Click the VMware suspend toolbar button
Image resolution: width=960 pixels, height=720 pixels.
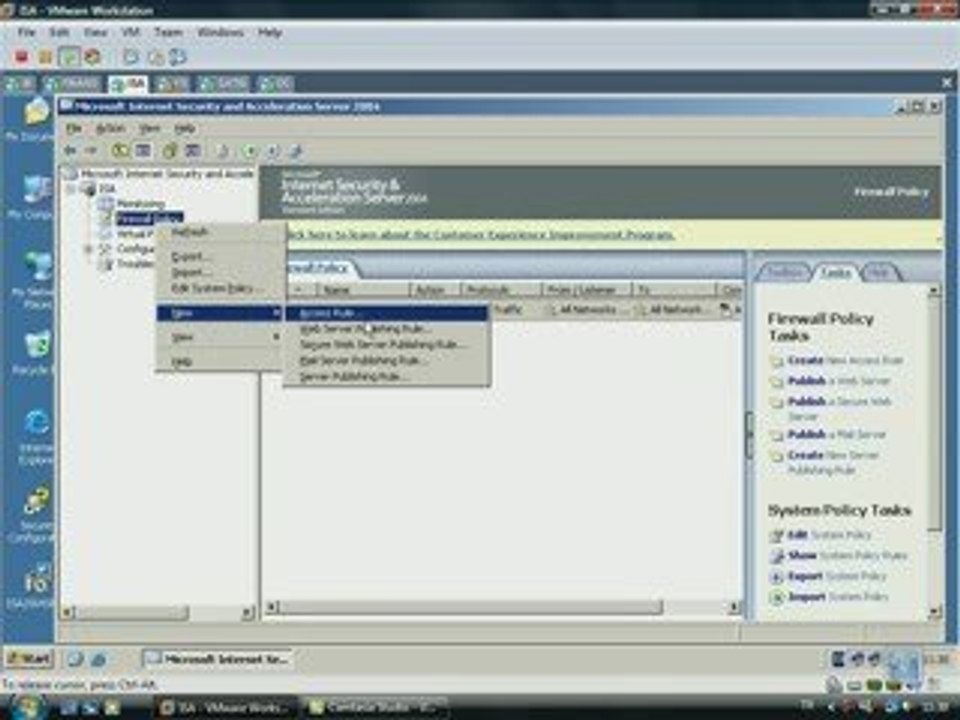click(x=45, y=57)
